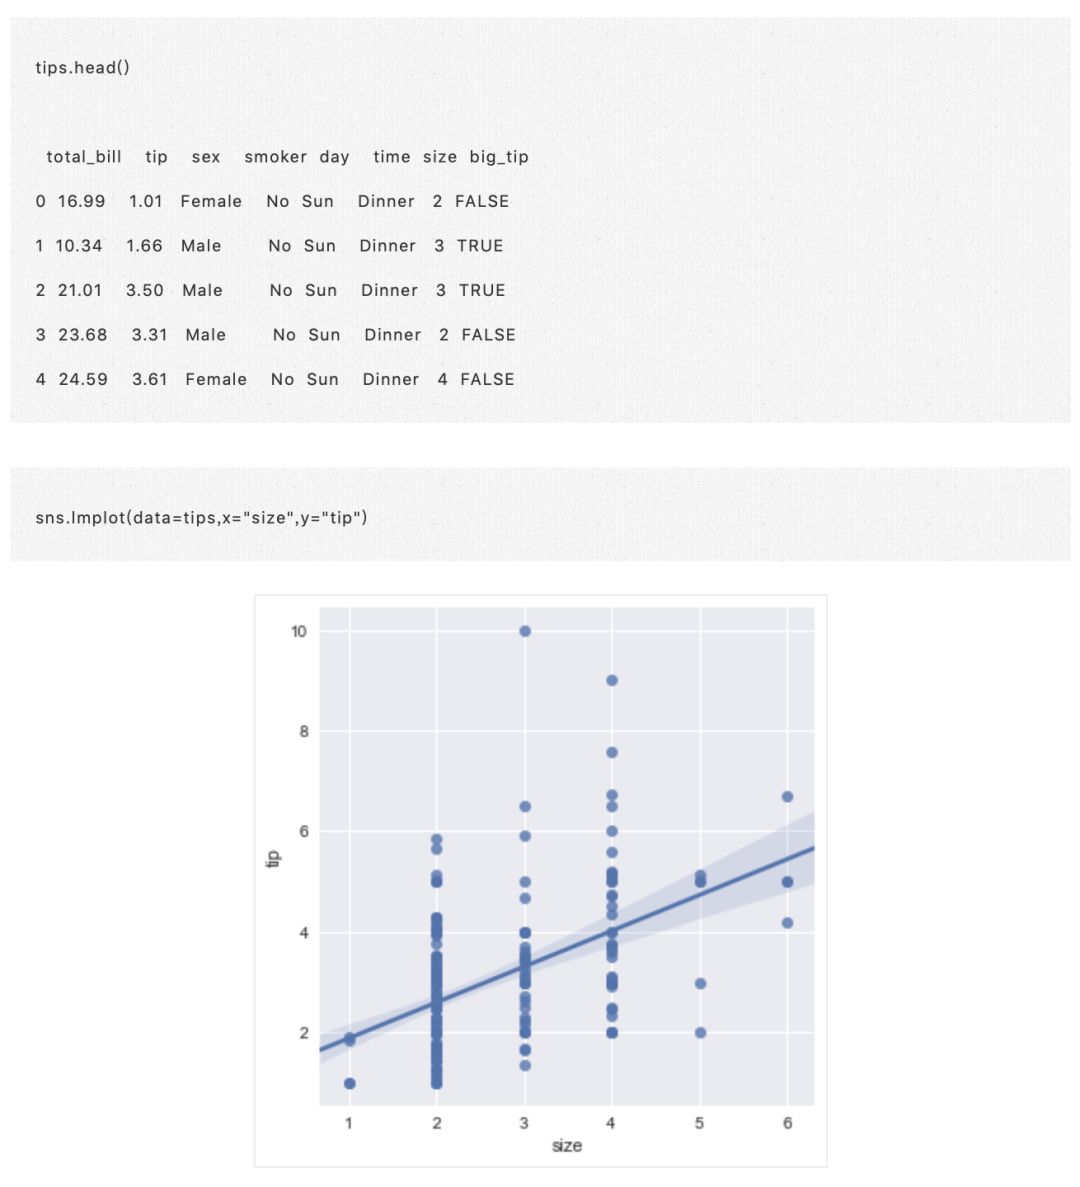Click the y-axis tick label 8
Image resolution: width=1080 pixels, height=1187 pixels.
(303, 731)
